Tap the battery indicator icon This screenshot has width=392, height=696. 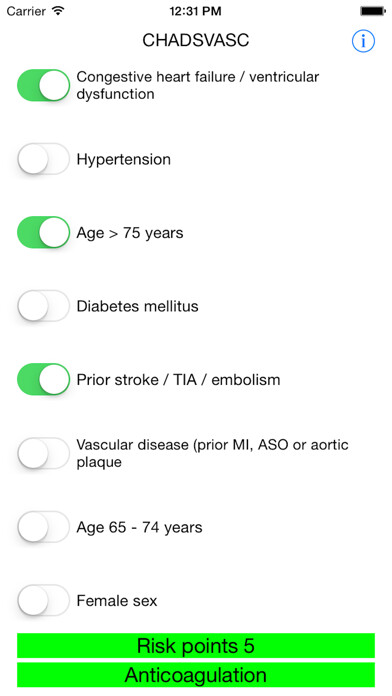[373, 11]
